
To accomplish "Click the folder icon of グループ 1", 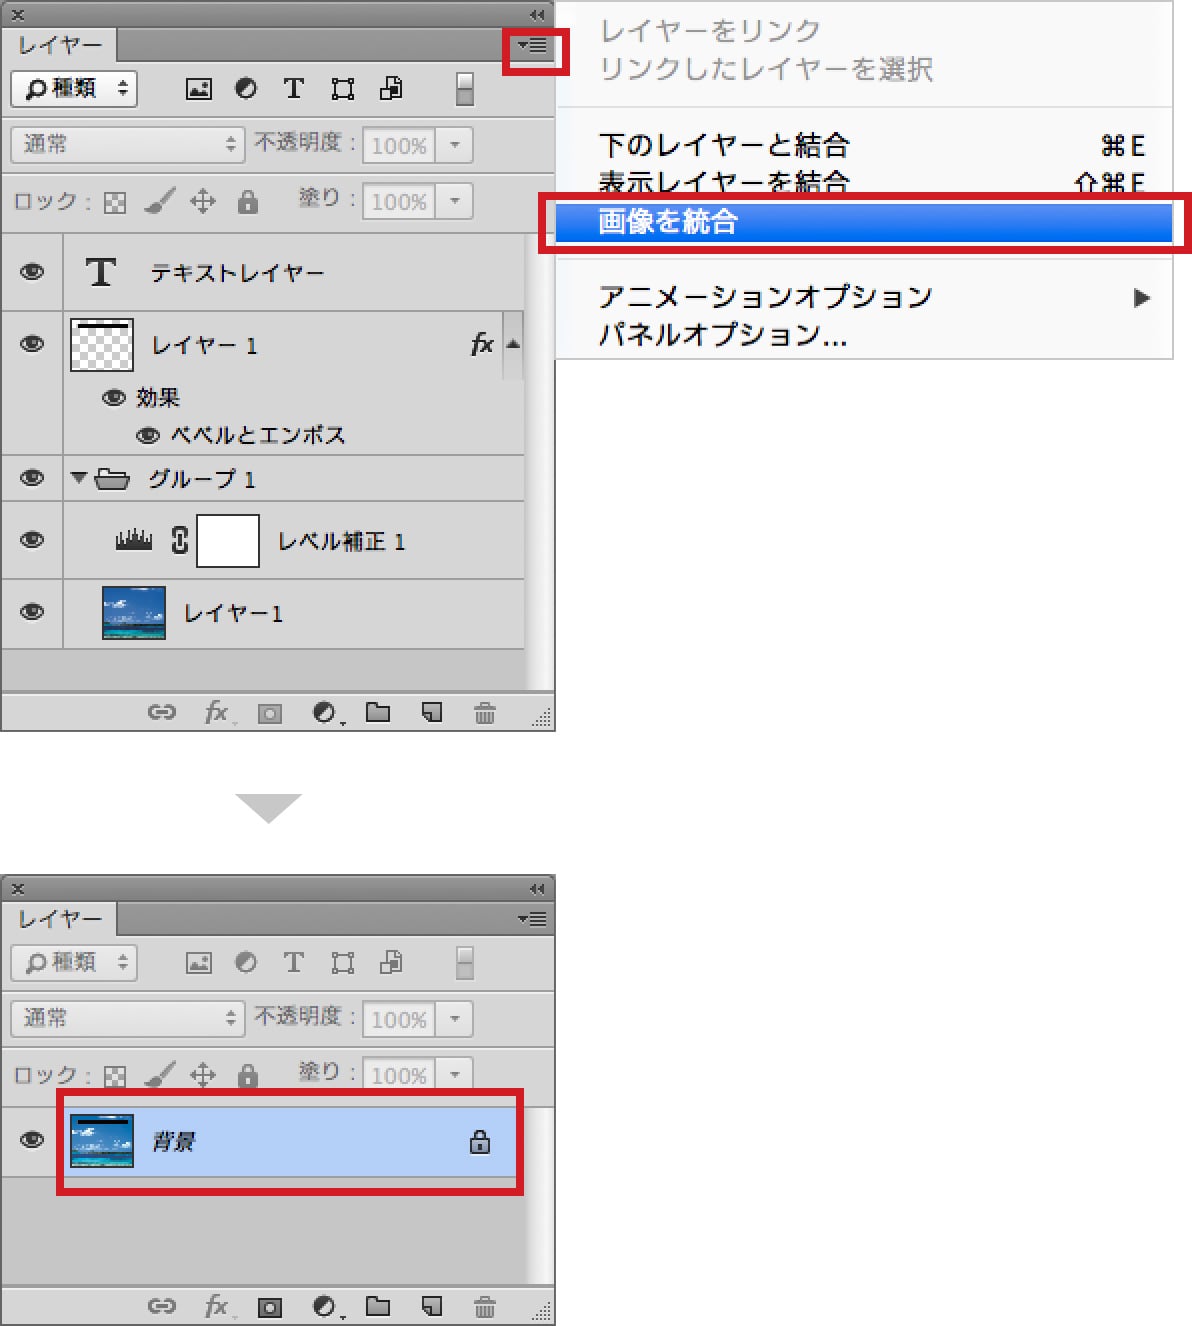I will (112, 479).
